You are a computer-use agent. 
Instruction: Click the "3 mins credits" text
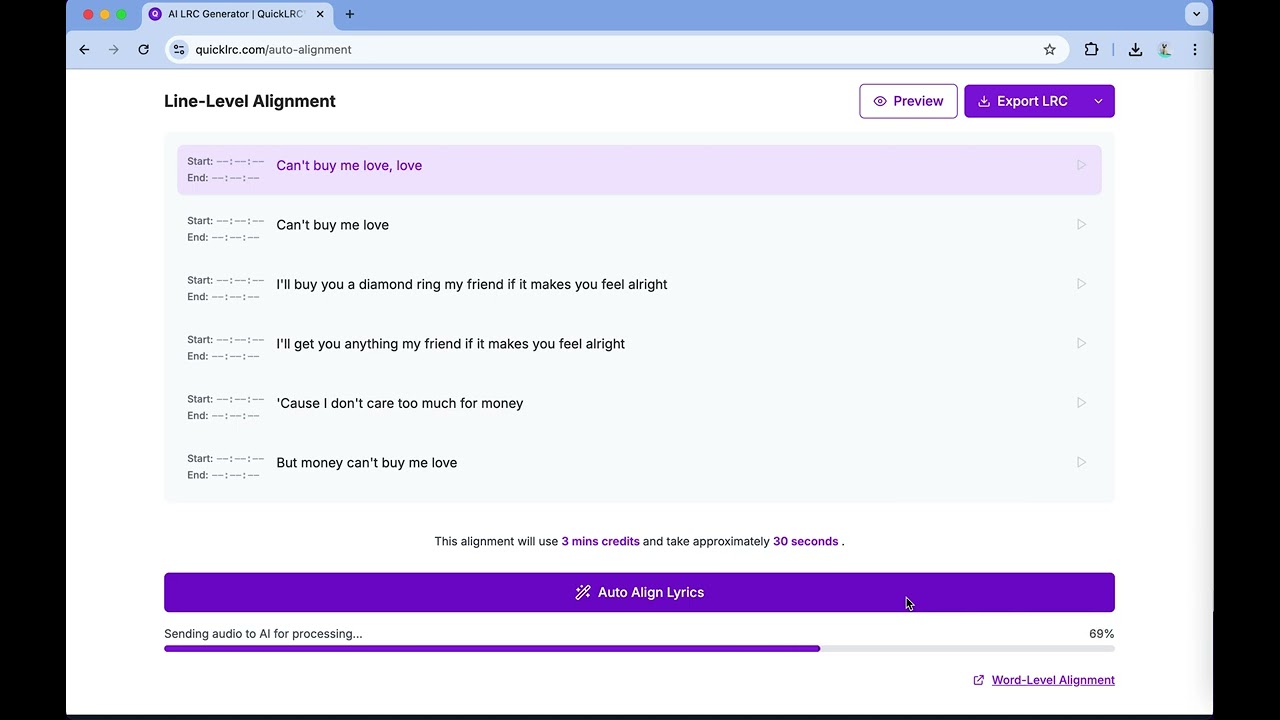pyautogui.click(x=600, y=541)
